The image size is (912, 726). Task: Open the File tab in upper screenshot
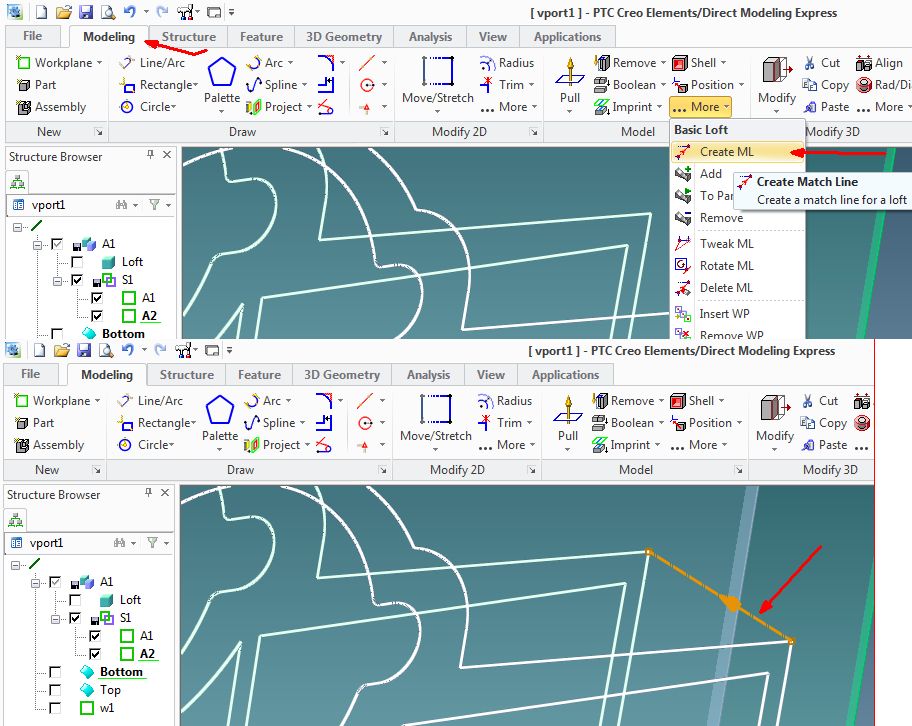pyautogui.click(x=33, y=36)
